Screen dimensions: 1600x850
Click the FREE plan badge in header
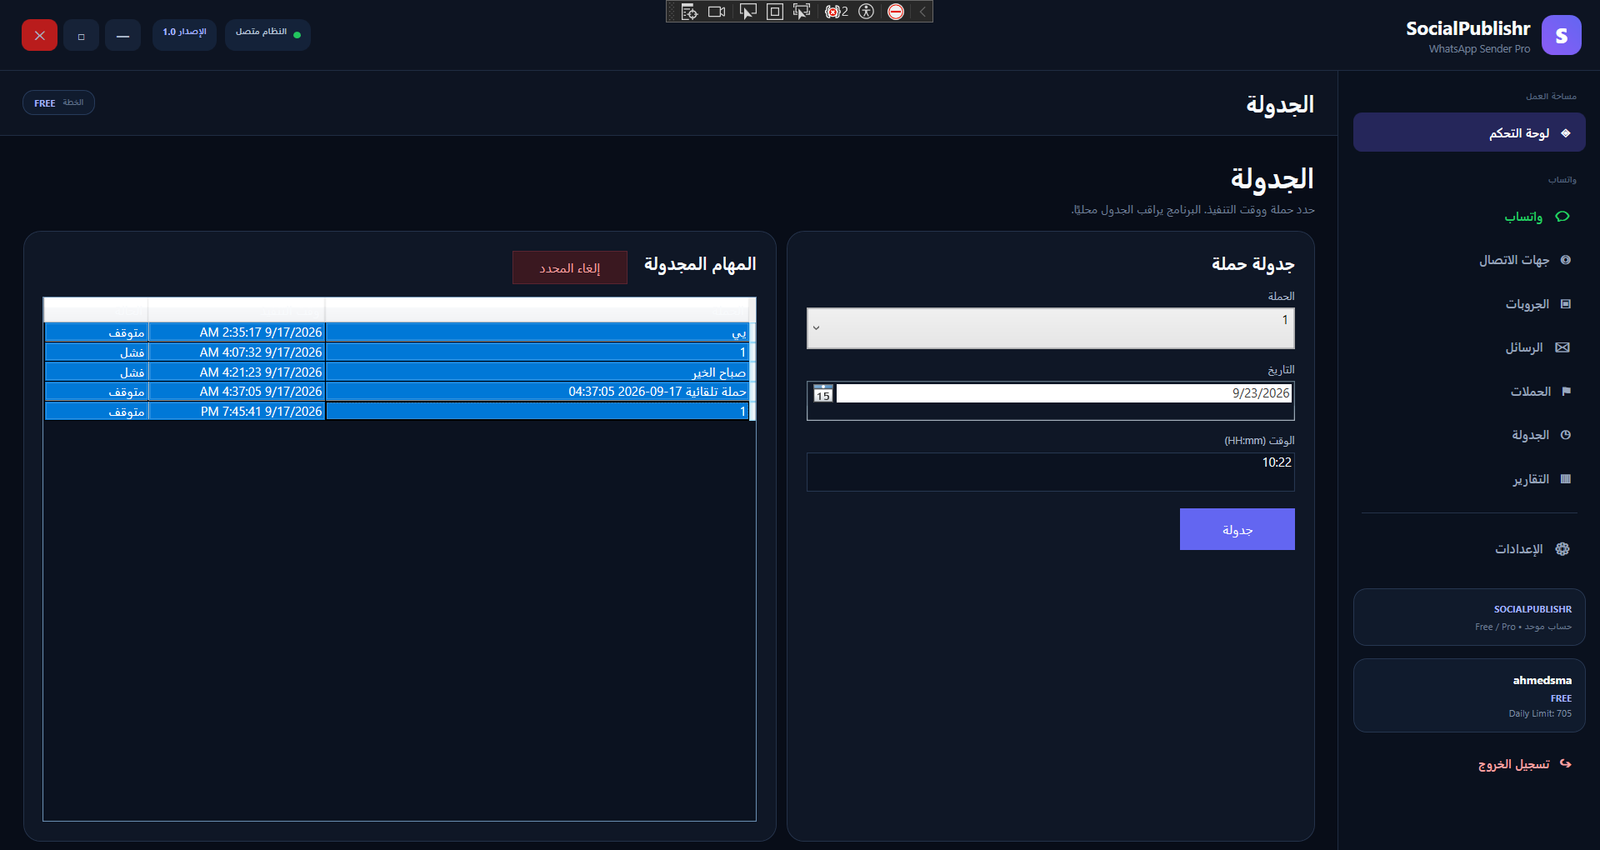click(x=59, y=103)
